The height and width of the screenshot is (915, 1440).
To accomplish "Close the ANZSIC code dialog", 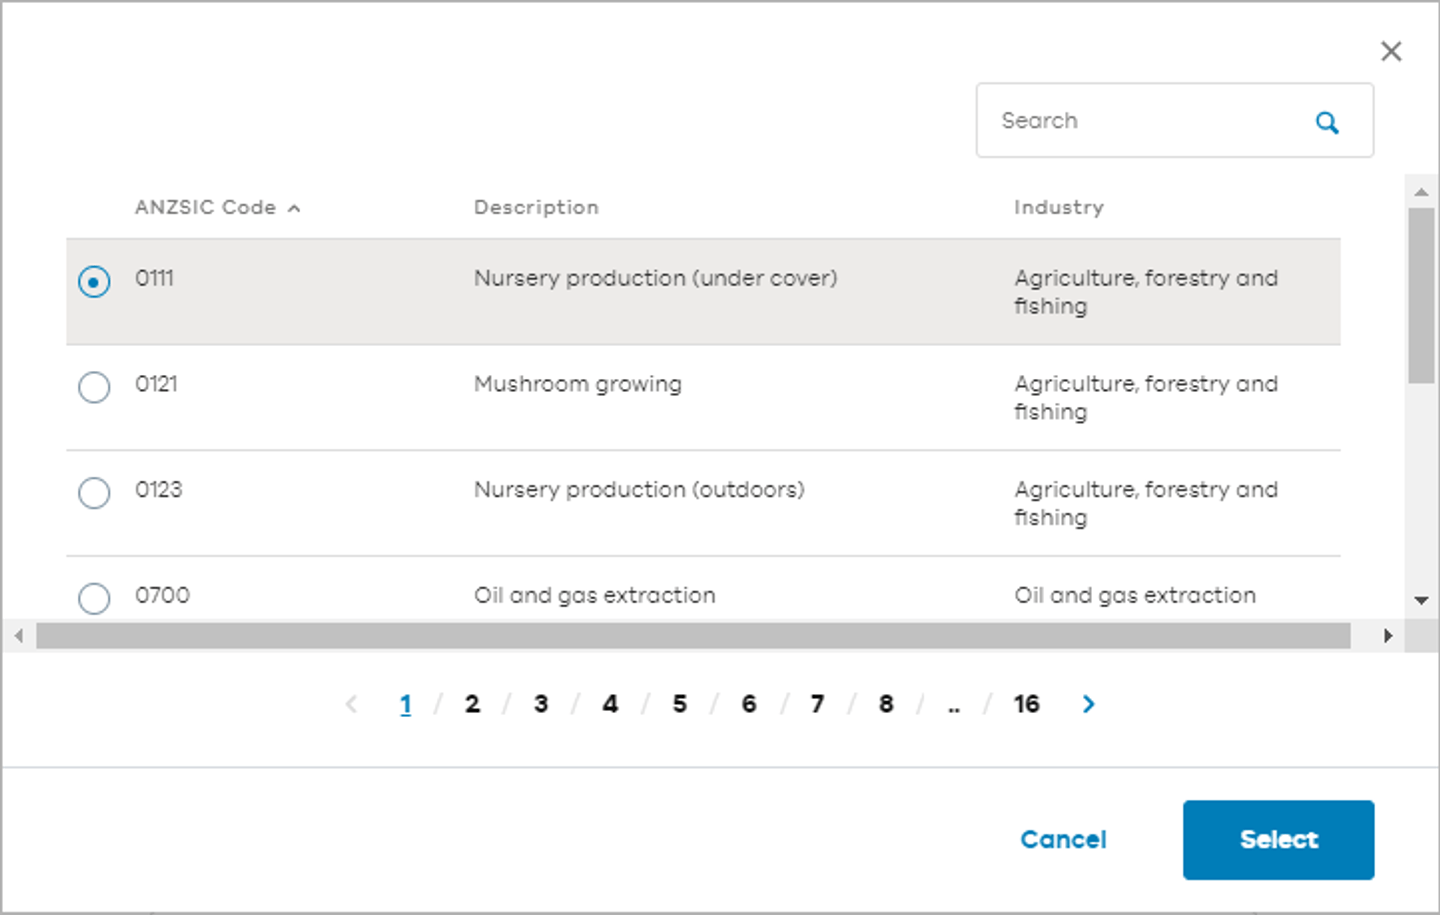I will click(x=1391, y=51).
